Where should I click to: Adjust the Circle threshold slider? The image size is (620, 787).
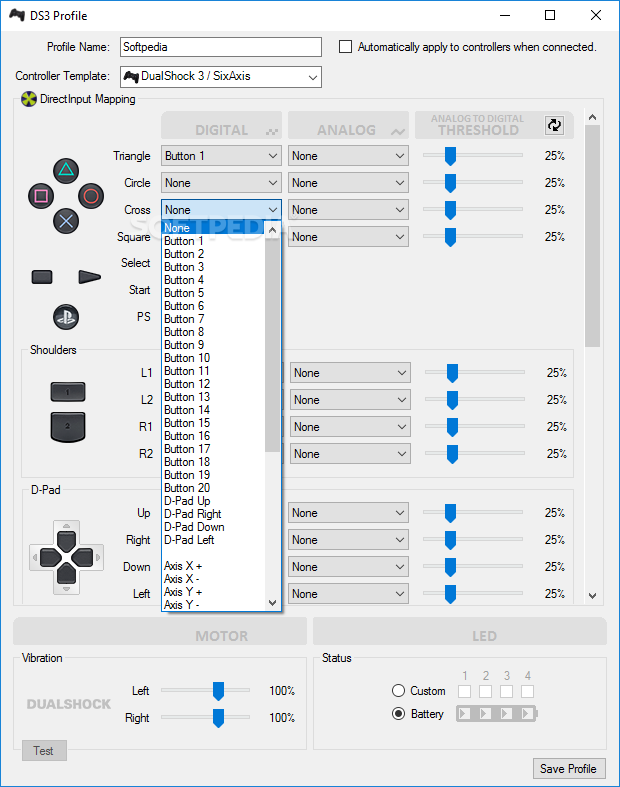[x=450, y=183]
